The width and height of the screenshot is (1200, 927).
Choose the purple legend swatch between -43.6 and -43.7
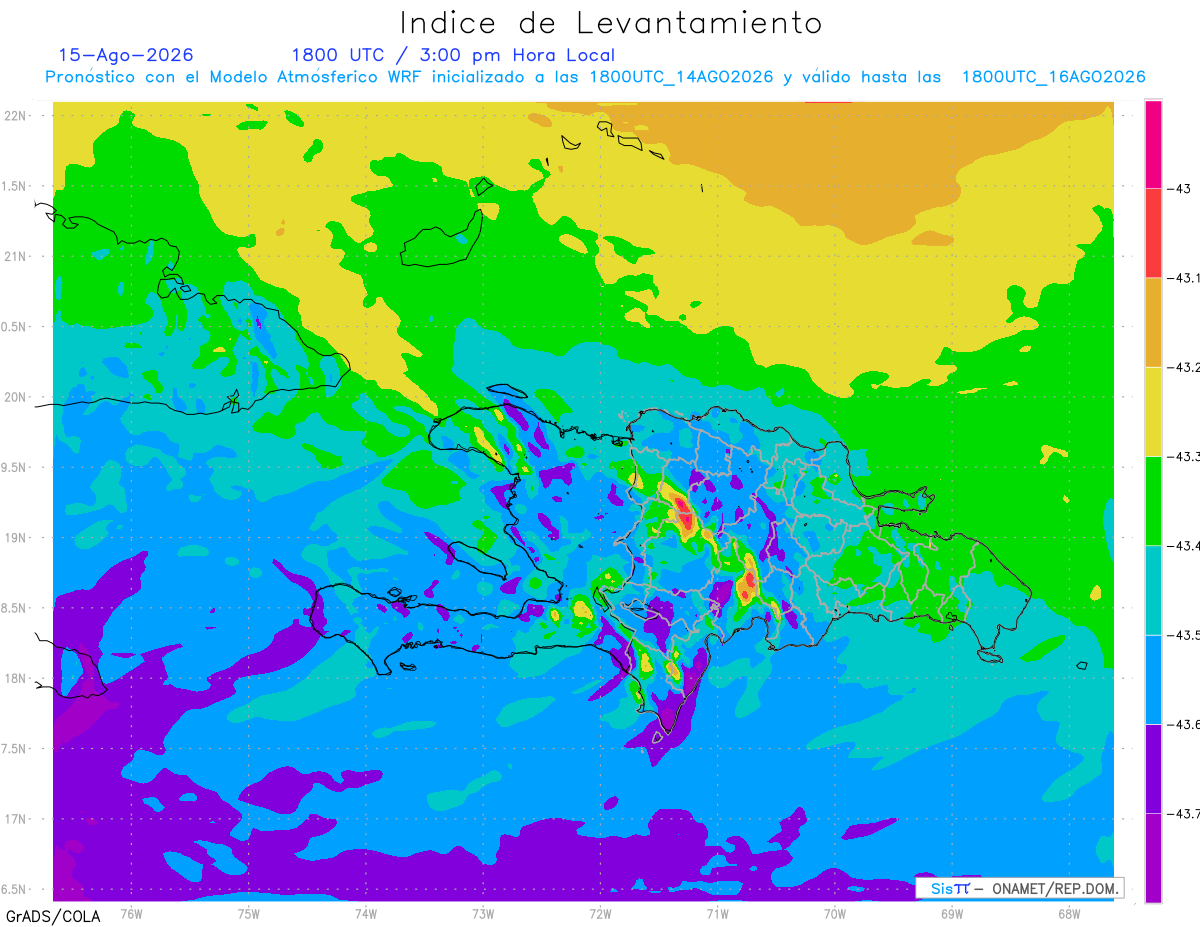1153,768
